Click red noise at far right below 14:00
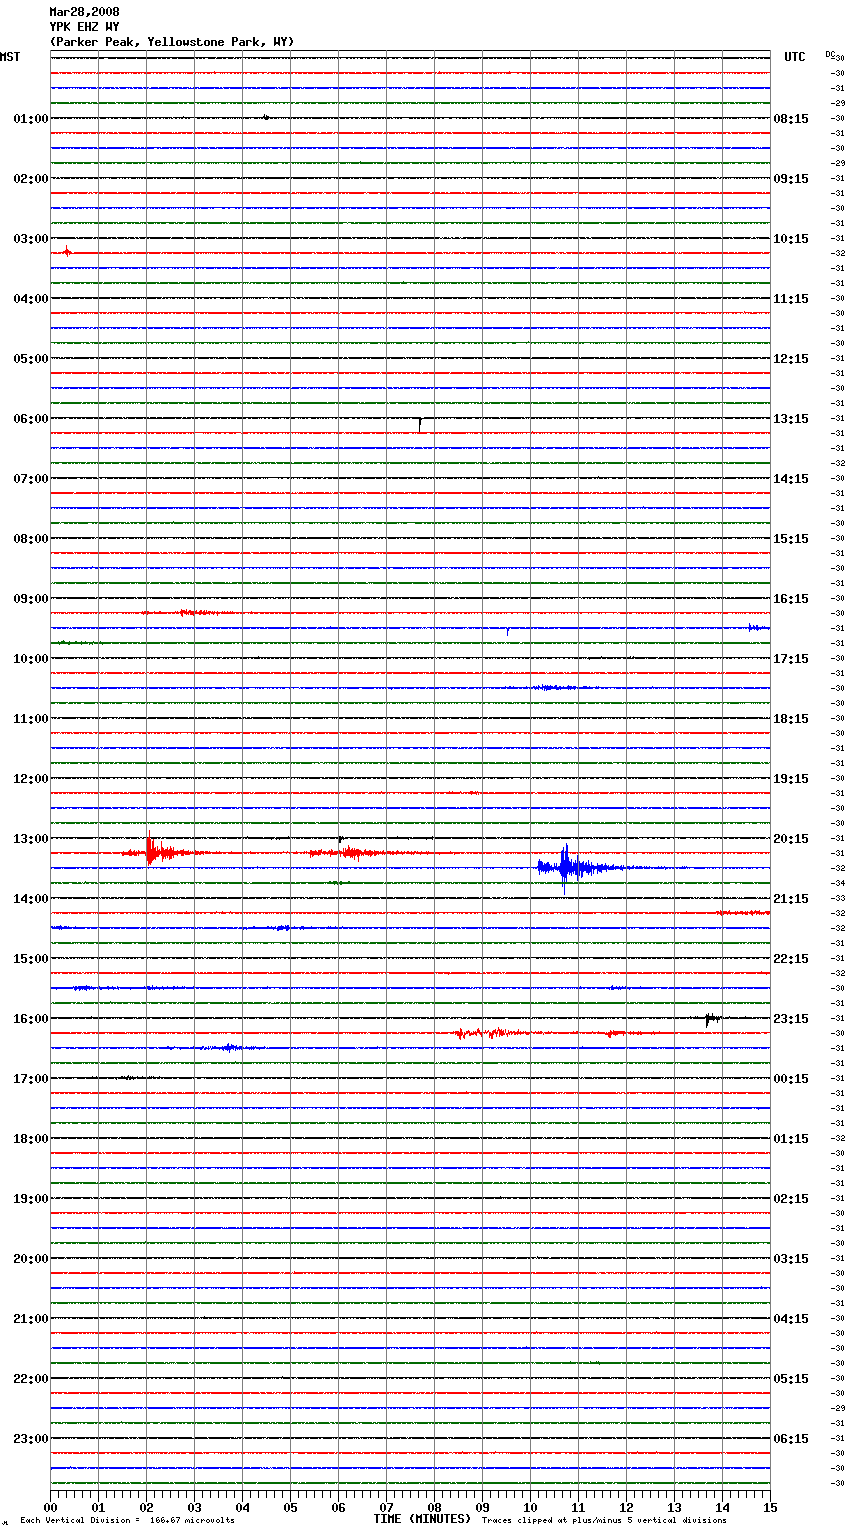 click(743, 913)
